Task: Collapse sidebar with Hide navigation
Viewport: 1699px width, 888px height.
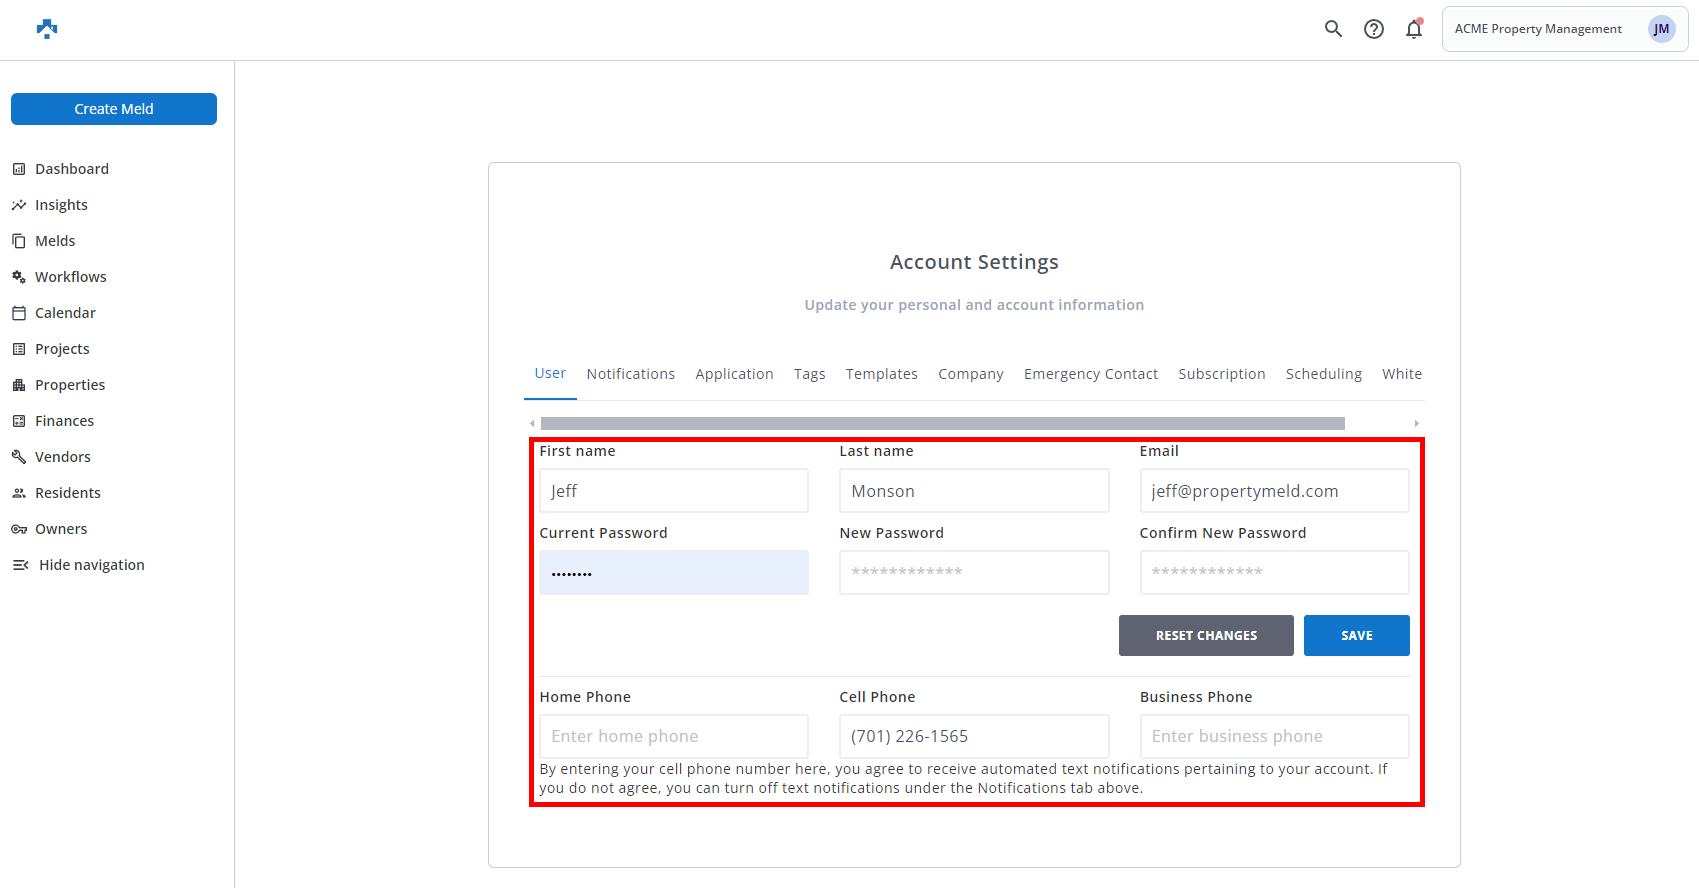Action: click(x=91, y=565)
